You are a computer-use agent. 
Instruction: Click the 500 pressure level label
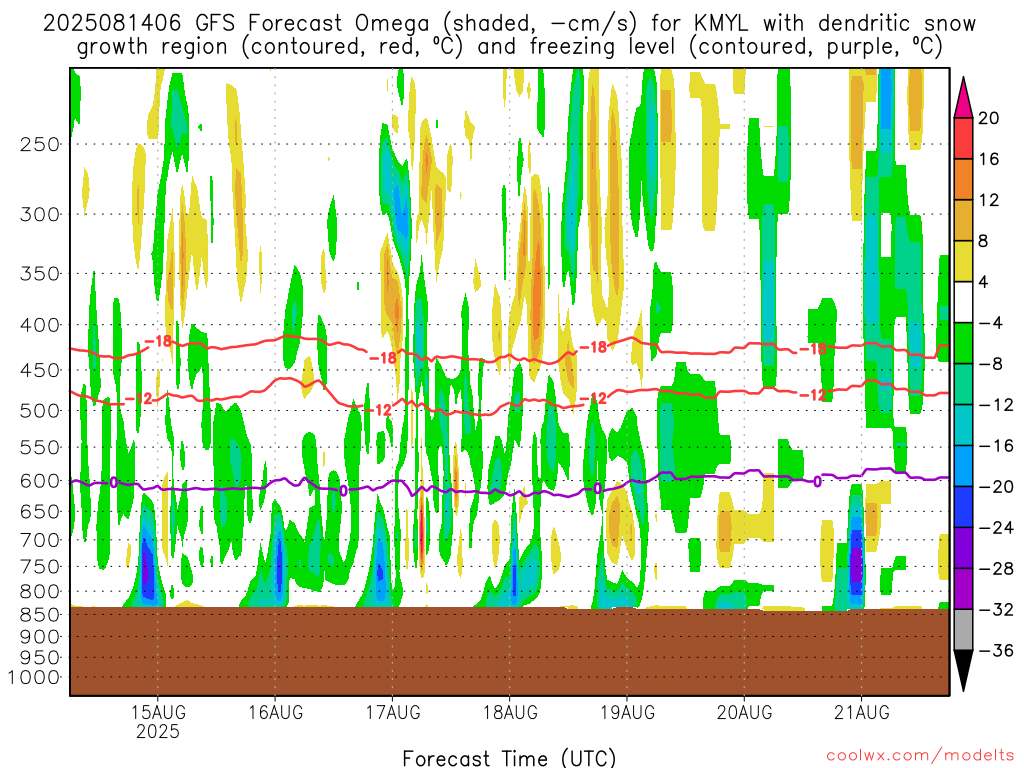tap(40, 411)
